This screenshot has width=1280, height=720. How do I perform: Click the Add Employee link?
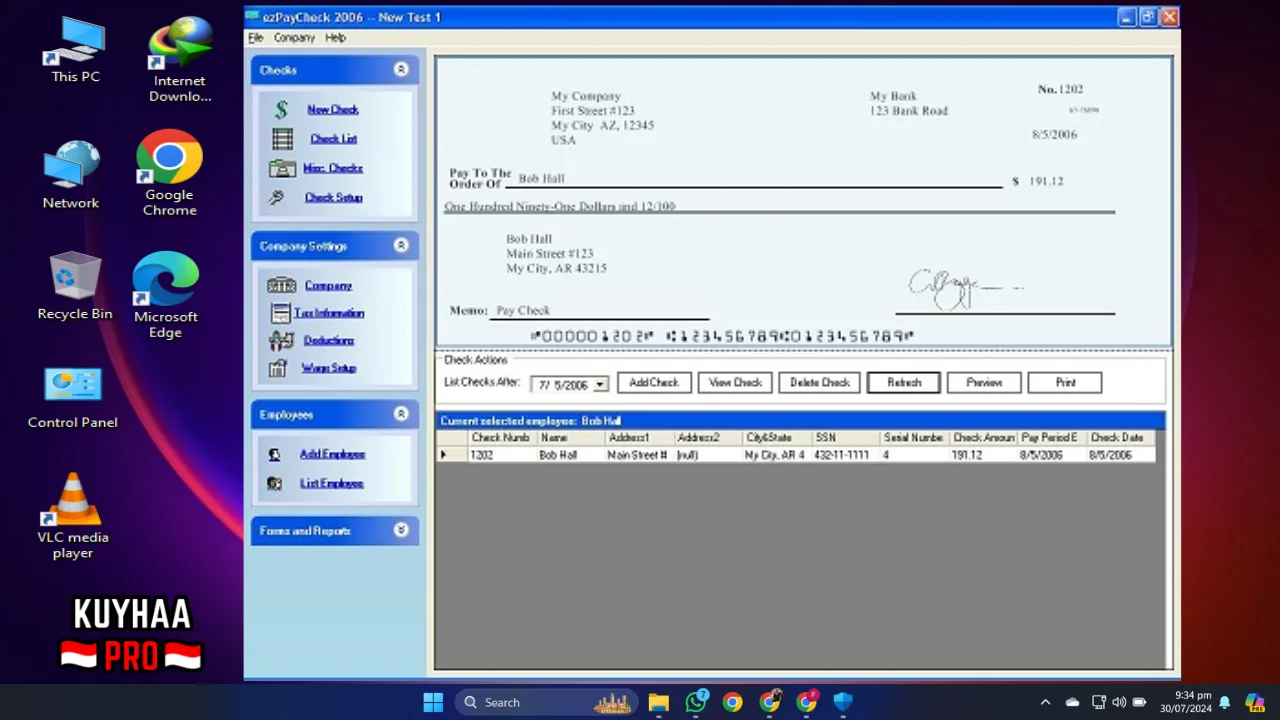coord(332,454)
